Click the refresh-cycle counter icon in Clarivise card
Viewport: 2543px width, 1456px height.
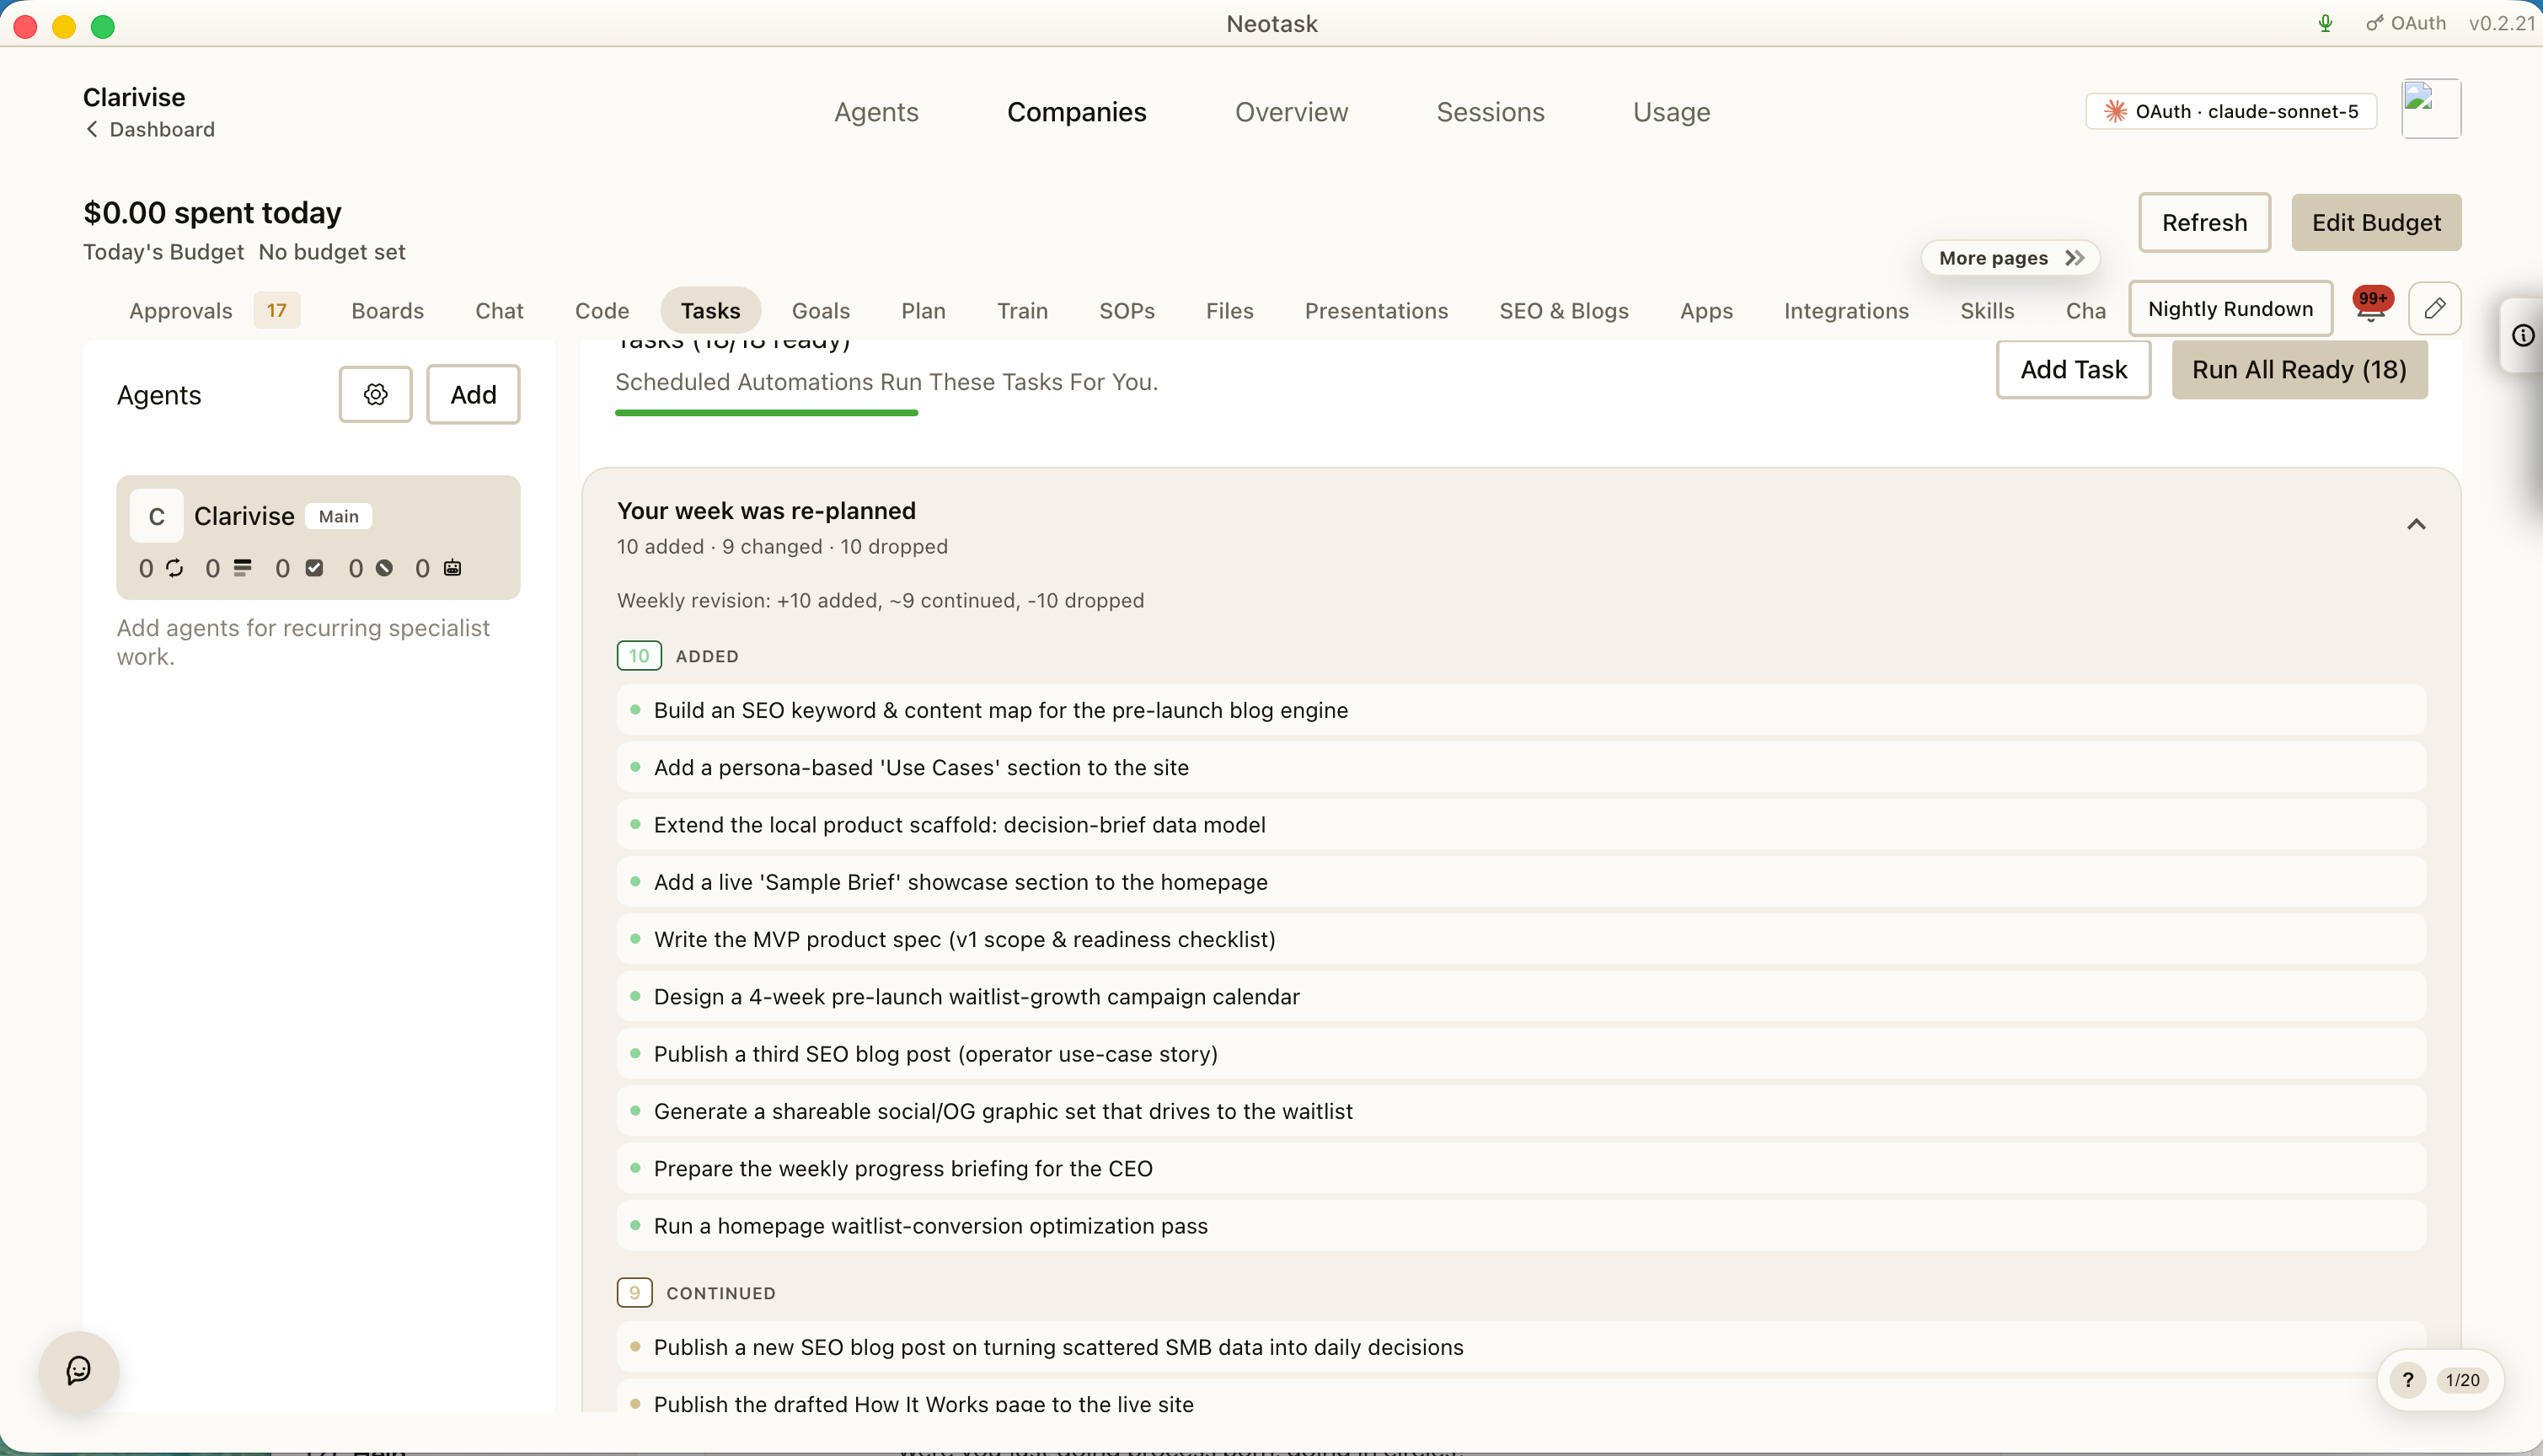(x=175, y=568)
